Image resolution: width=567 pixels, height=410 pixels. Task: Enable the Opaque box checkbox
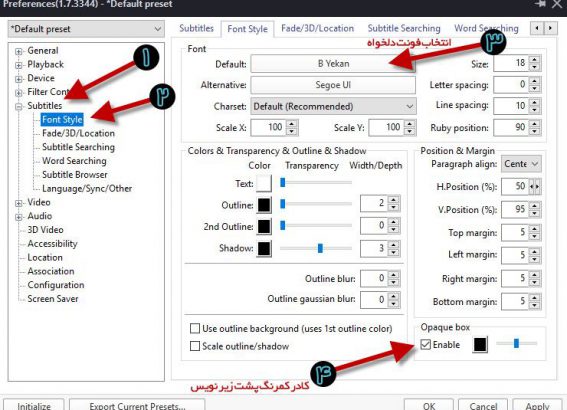pyautogui.click(x=426, y=345)
